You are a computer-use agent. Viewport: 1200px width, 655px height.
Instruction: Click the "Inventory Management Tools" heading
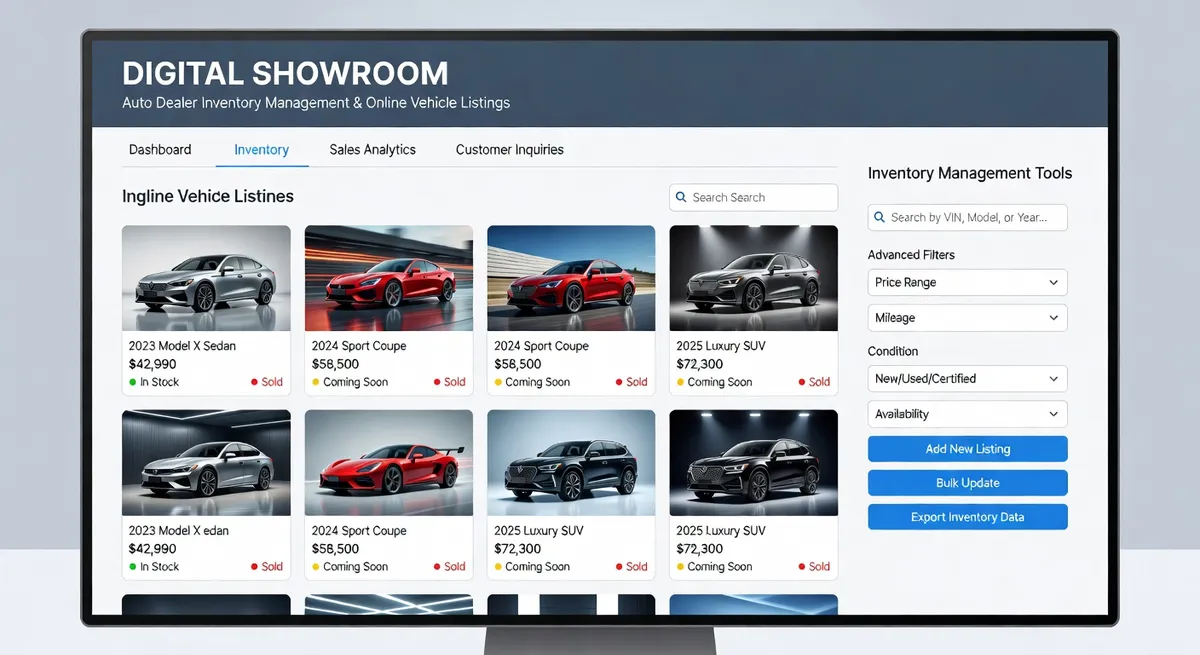(x=970, y=173)
